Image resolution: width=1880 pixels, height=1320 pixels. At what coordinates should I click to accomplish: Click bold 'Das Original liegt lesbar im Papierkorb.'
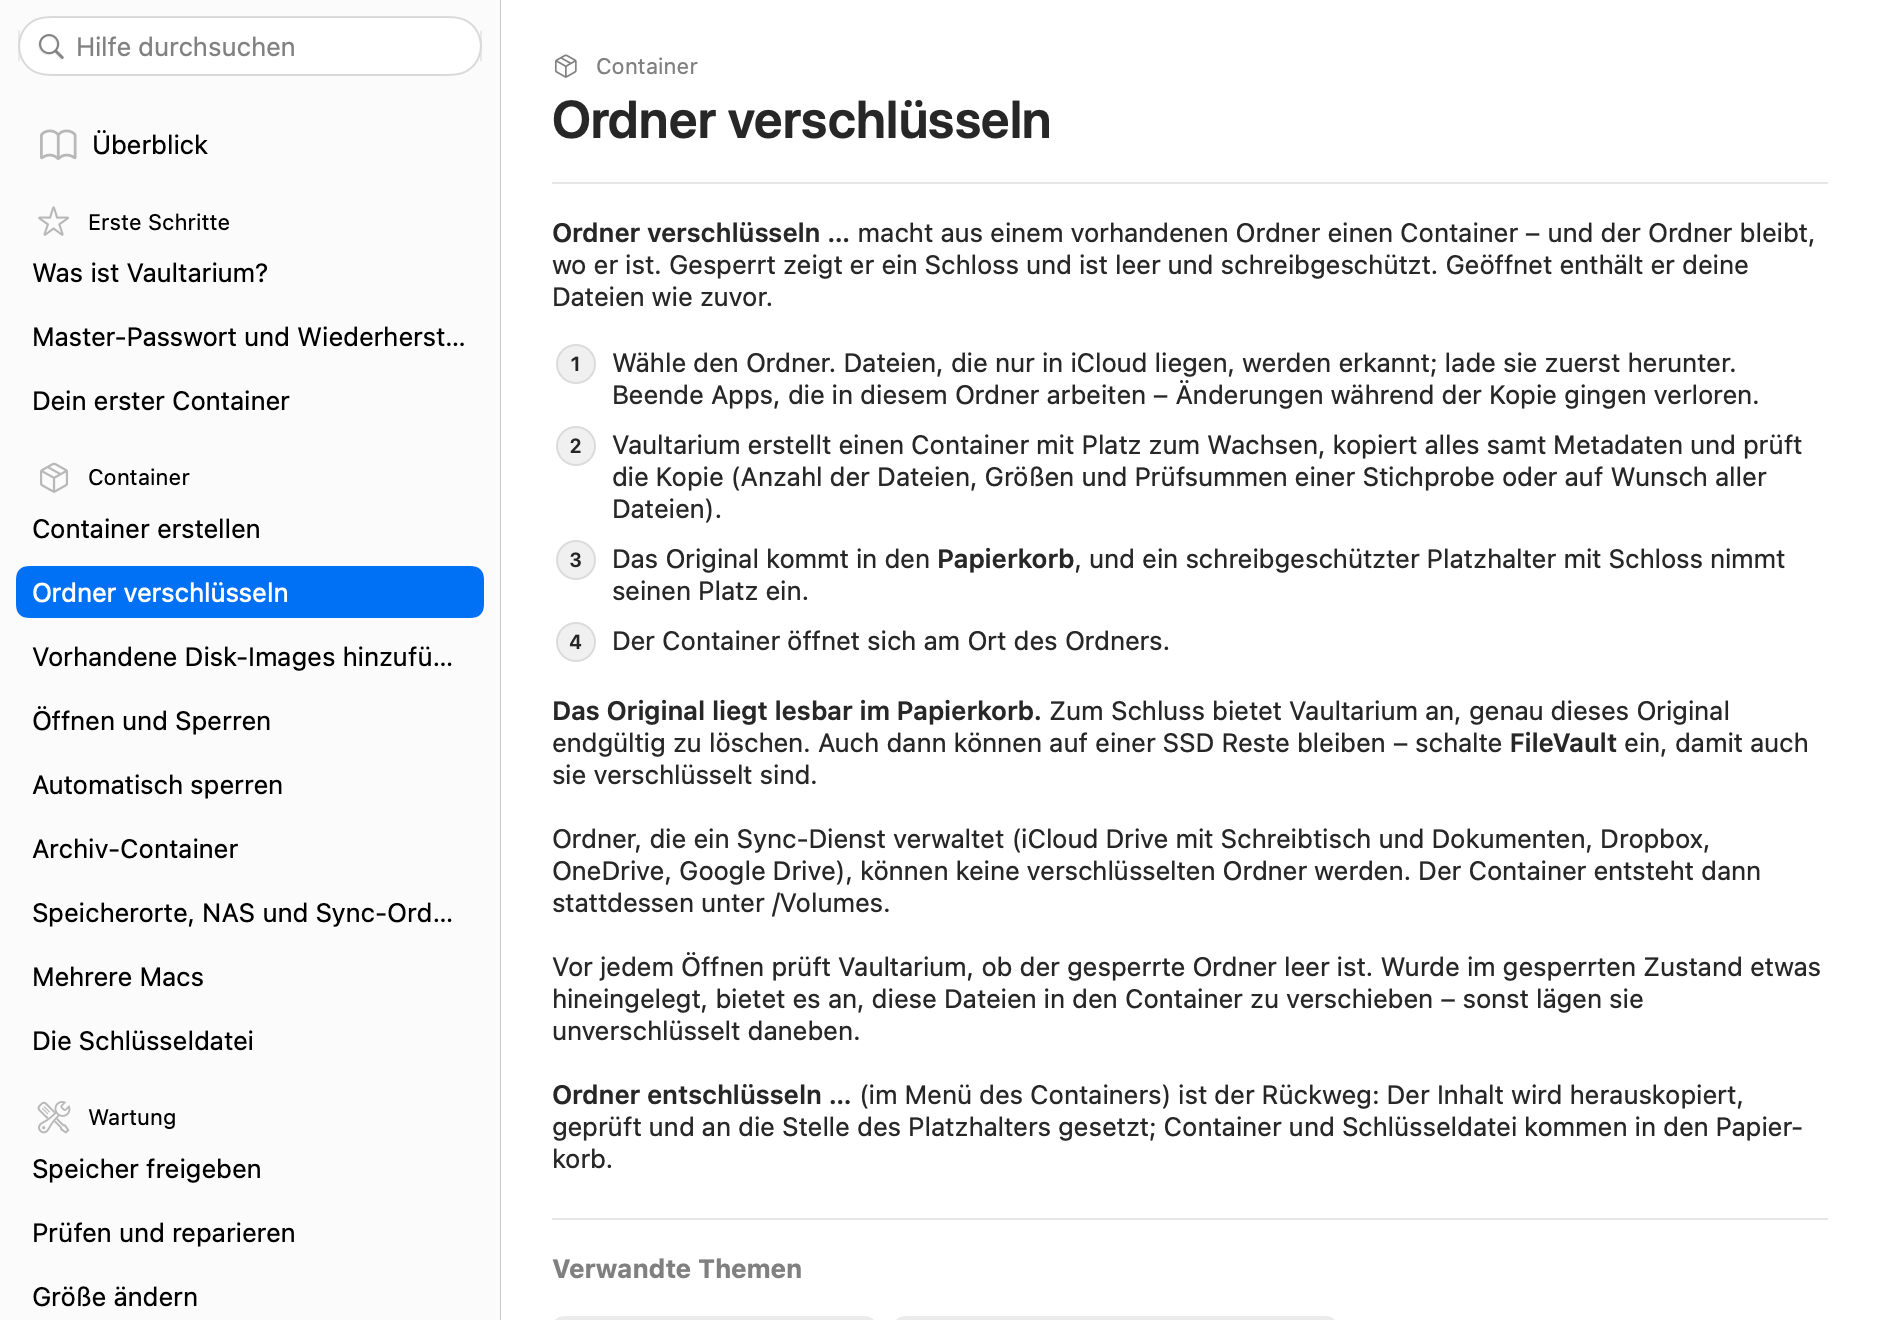point(797,711)
